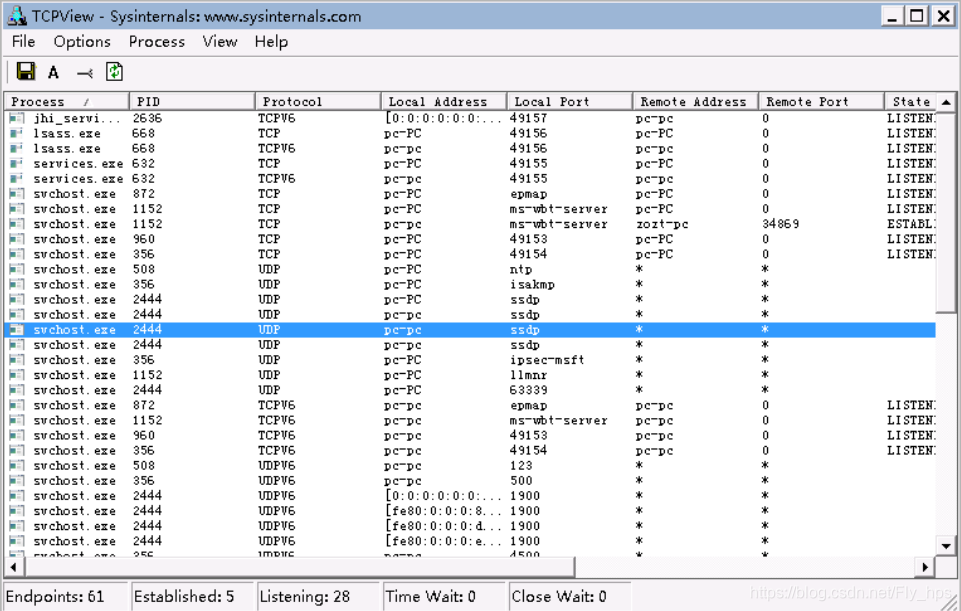Click horizontal scrollbar right arrow
Viewport: 961px width, 611px height.
[925, 567]
